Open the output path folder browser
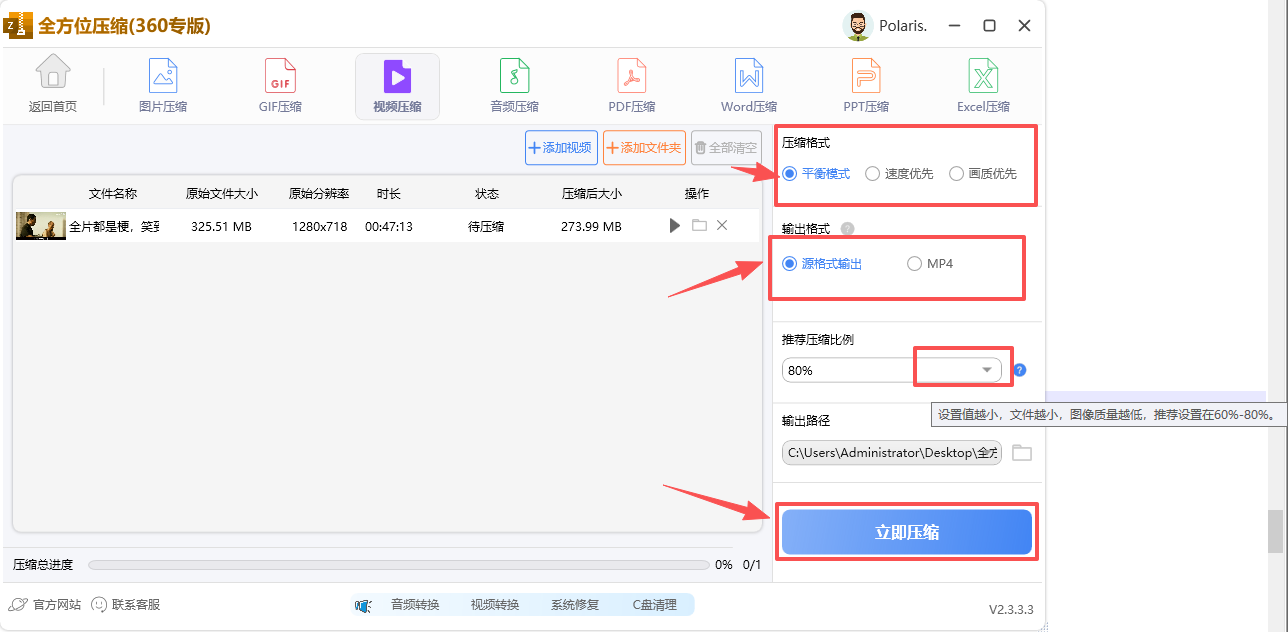The image size is (1288, 632). (1021, 452)
